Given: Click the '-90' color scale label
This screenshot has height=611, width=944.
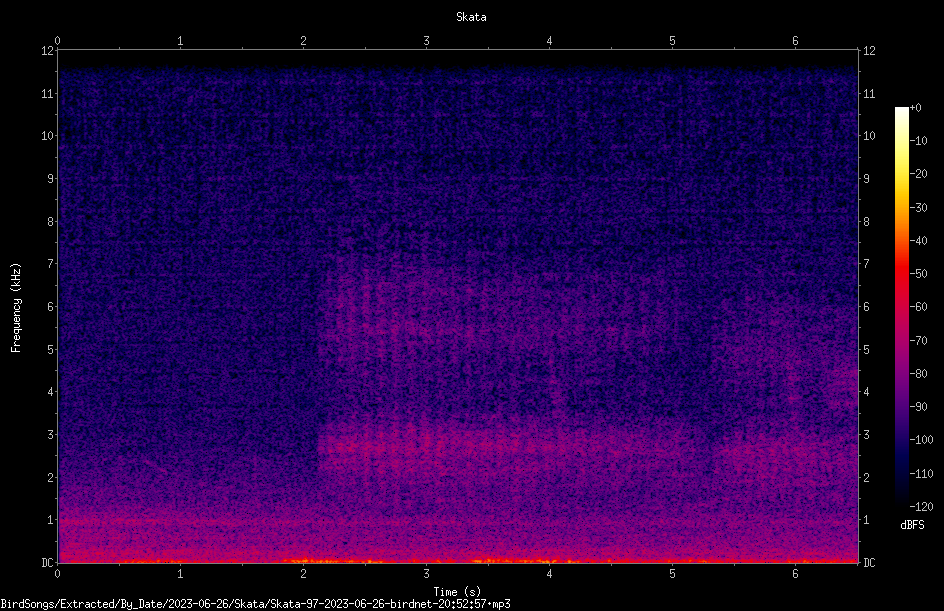Looking at the screenshot, I should (918, 407).
